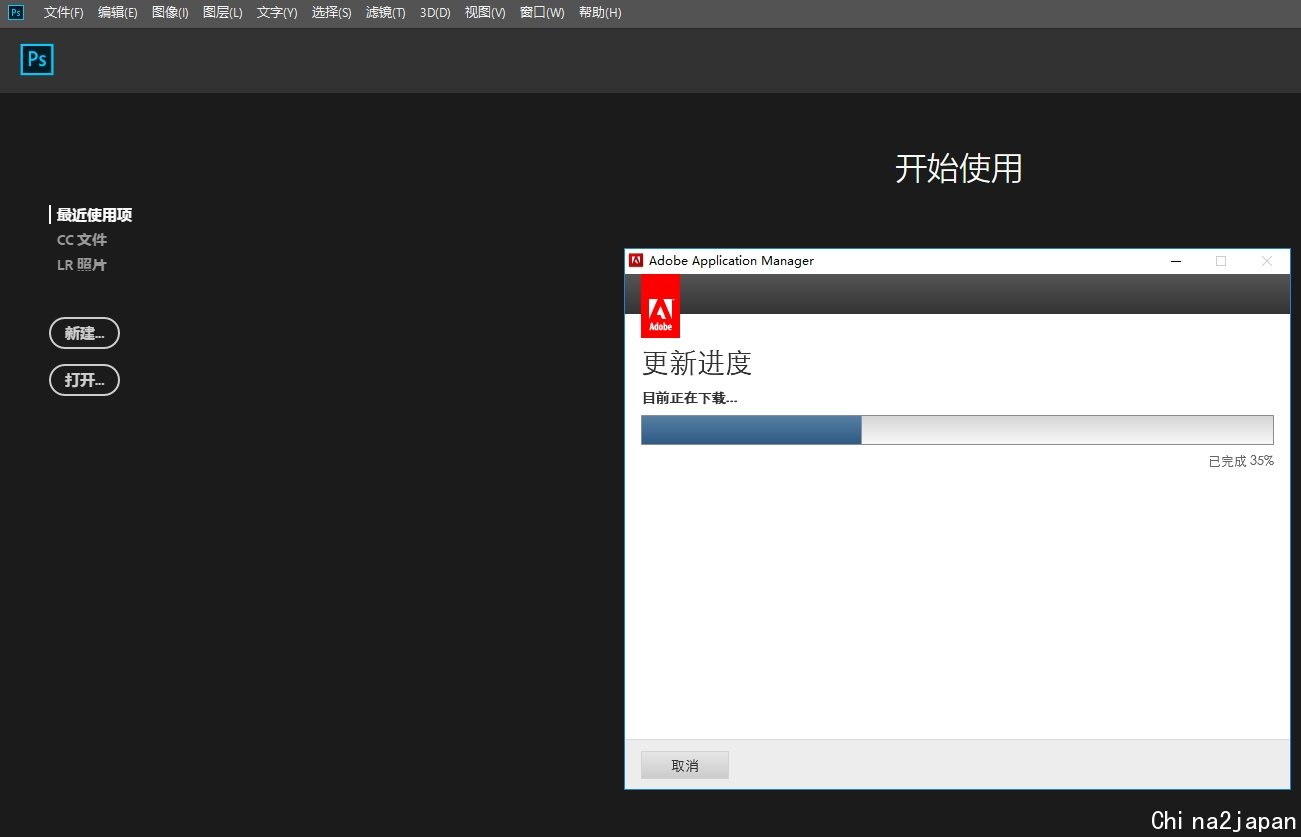Image resolution: width=1301 pixels, height=837 pixels.
Task: Click the 已完成 35% progress label
Action: tap(1241, 461)
